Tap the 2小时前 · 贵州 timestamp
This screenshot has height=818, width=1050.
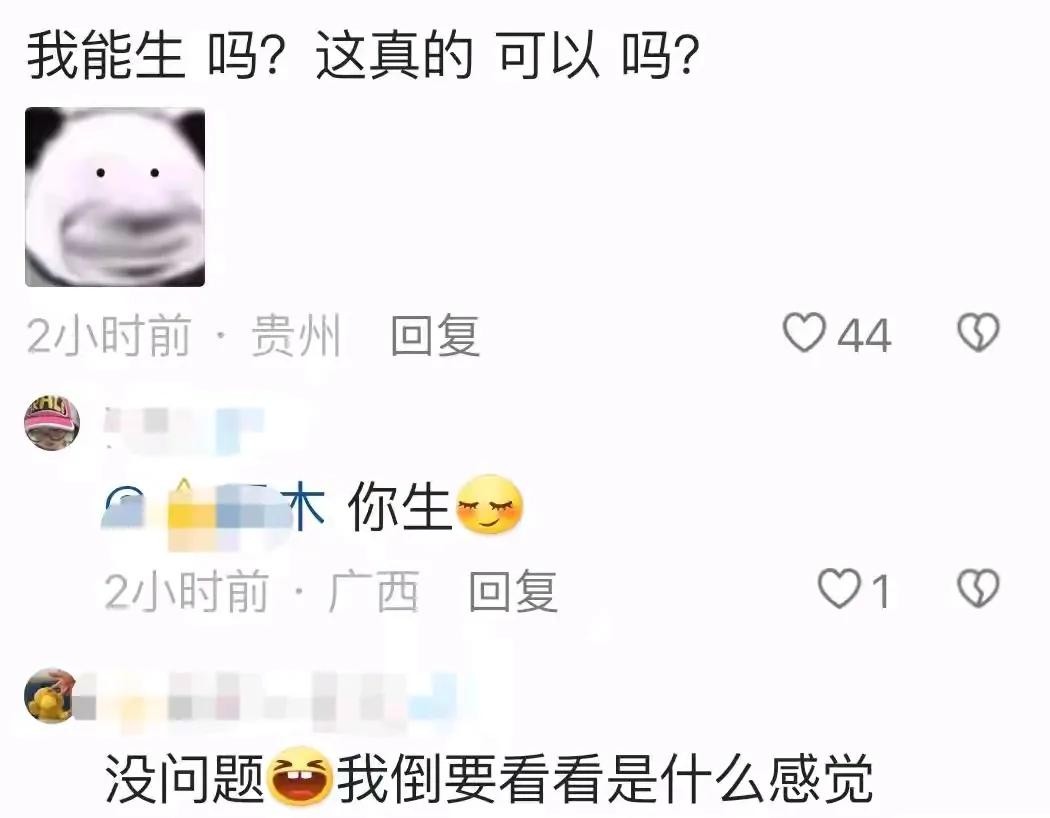point(184,335)
